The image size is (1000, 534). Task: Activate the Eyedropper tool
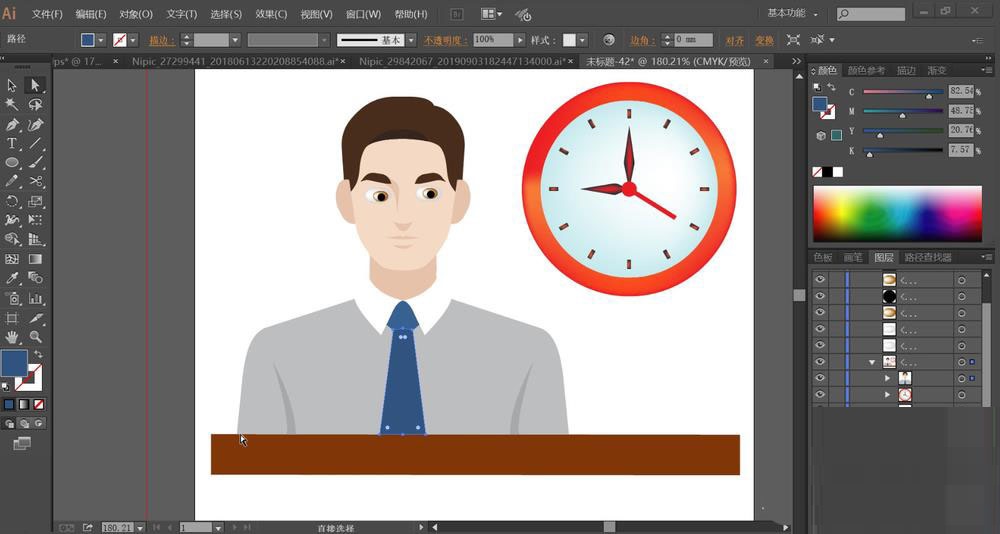click(12, 278)
